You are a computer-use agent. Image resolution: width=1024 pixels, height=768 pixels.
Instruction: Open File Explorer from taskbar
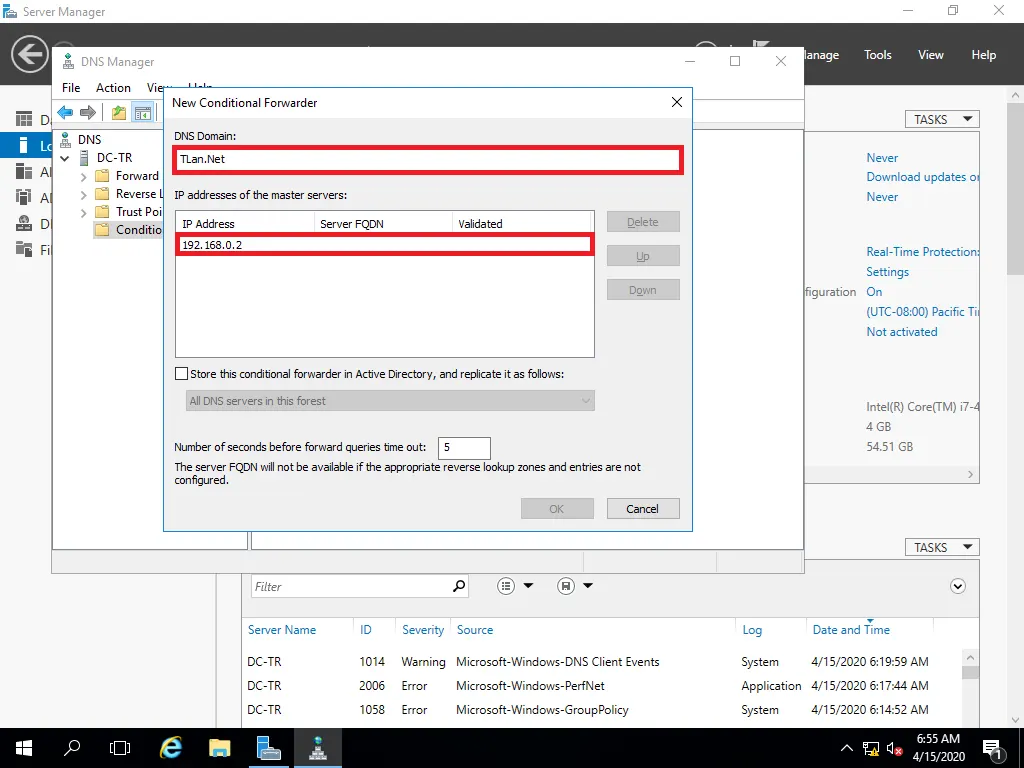pyautogui.click(x=219, y=748)
